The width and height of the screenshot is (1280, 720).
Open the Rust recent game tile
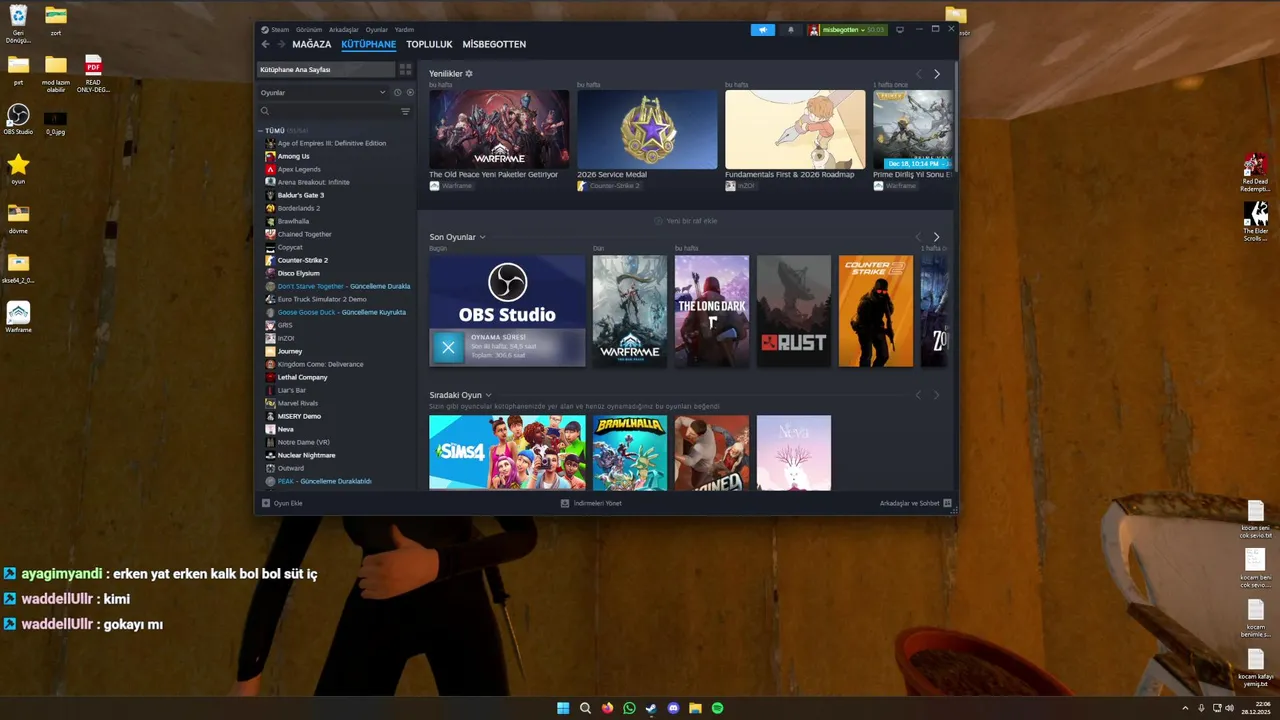click(794, 311)
